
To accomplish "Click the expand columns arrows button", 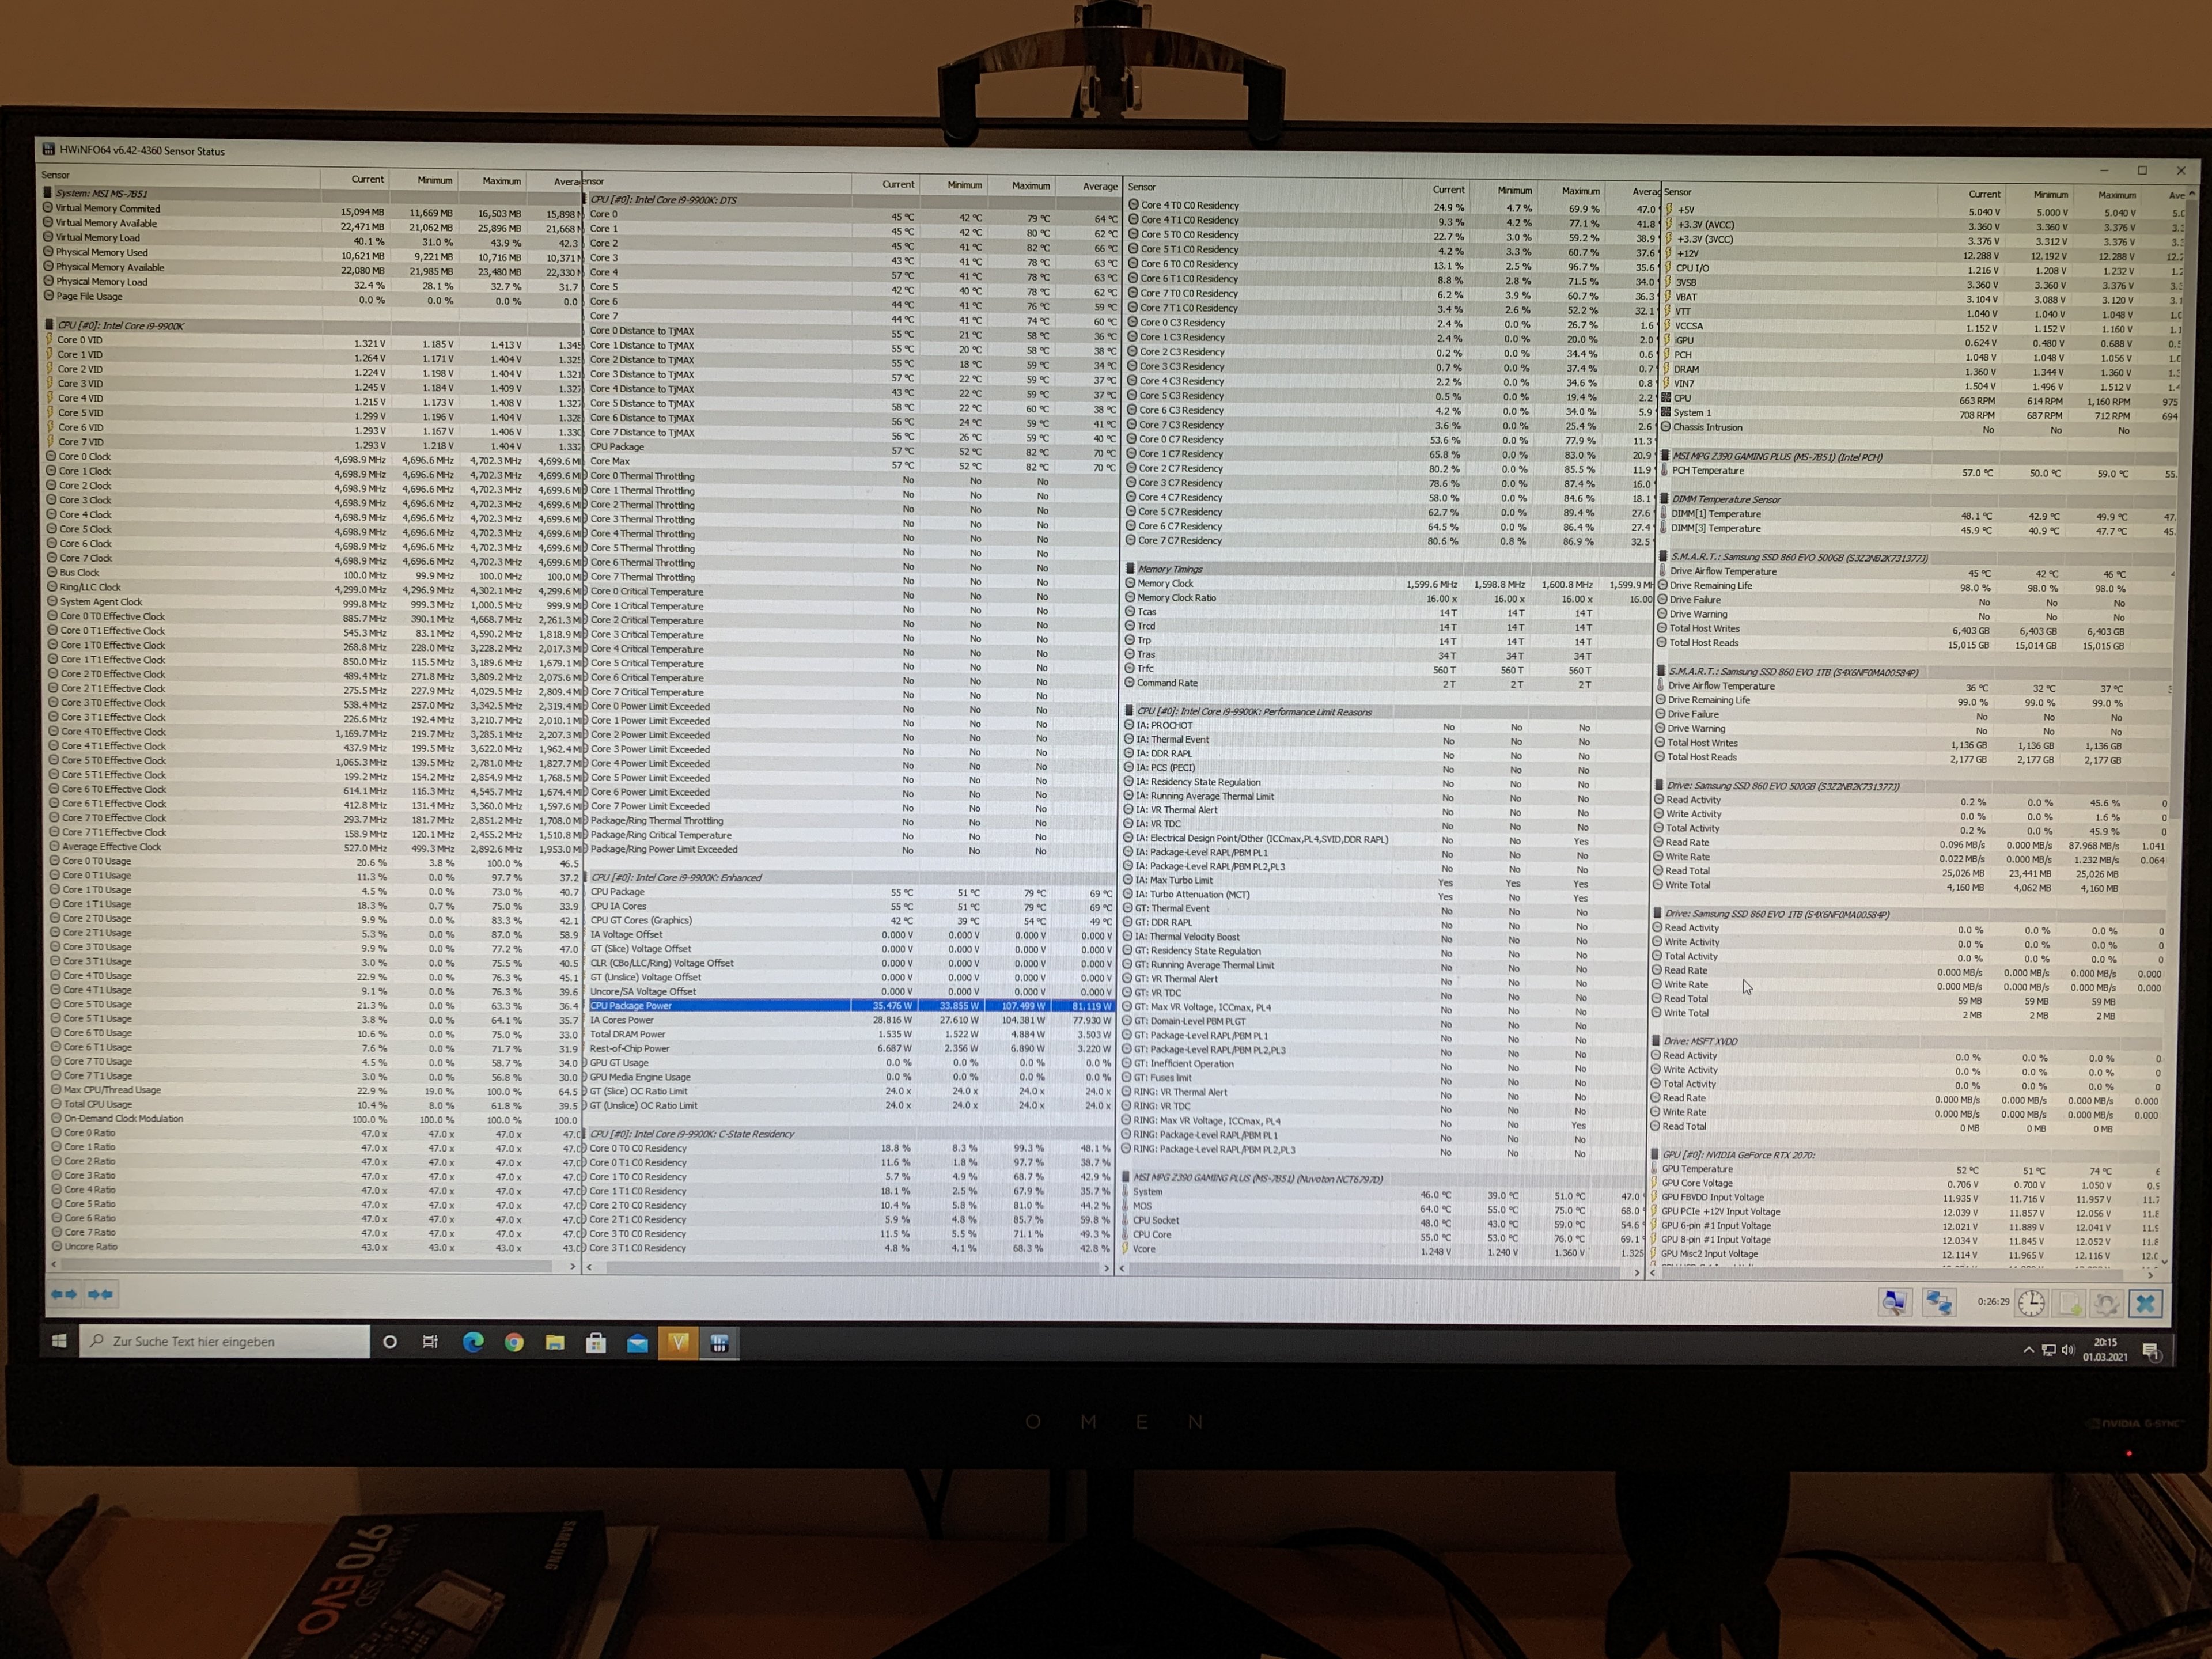I will click(64, 1294).
